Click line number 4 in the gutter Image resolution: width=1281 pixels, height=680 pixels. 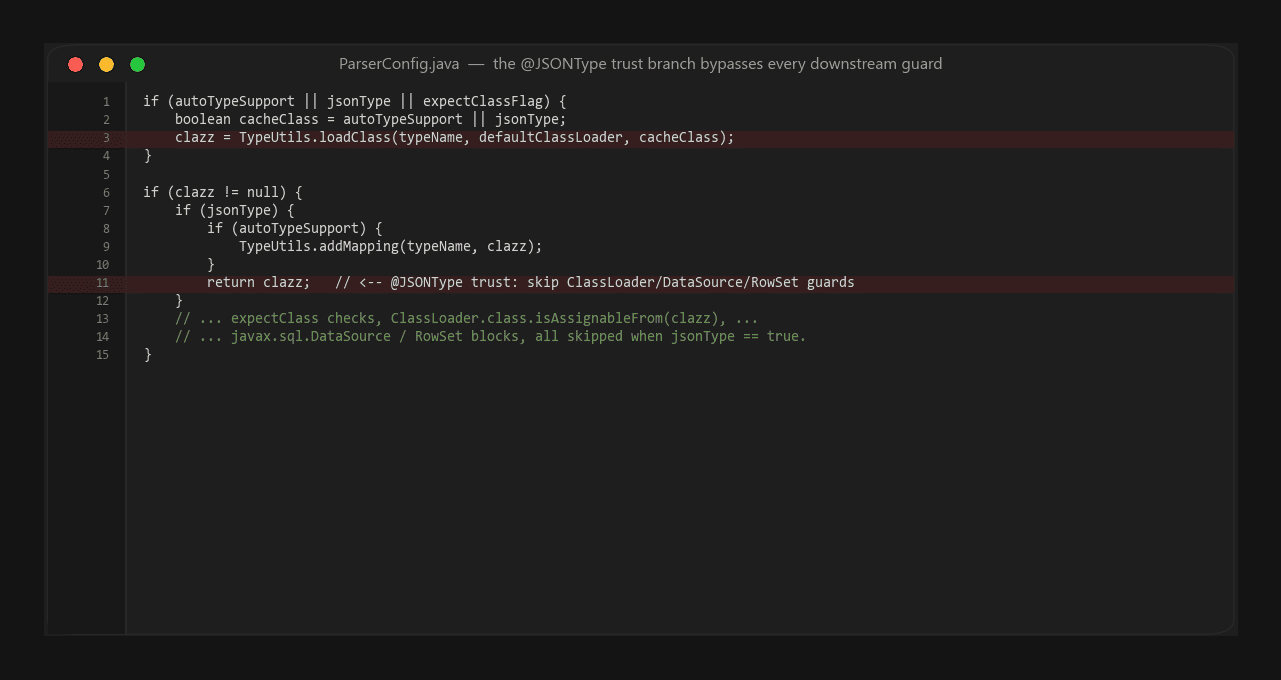(106, 156)
